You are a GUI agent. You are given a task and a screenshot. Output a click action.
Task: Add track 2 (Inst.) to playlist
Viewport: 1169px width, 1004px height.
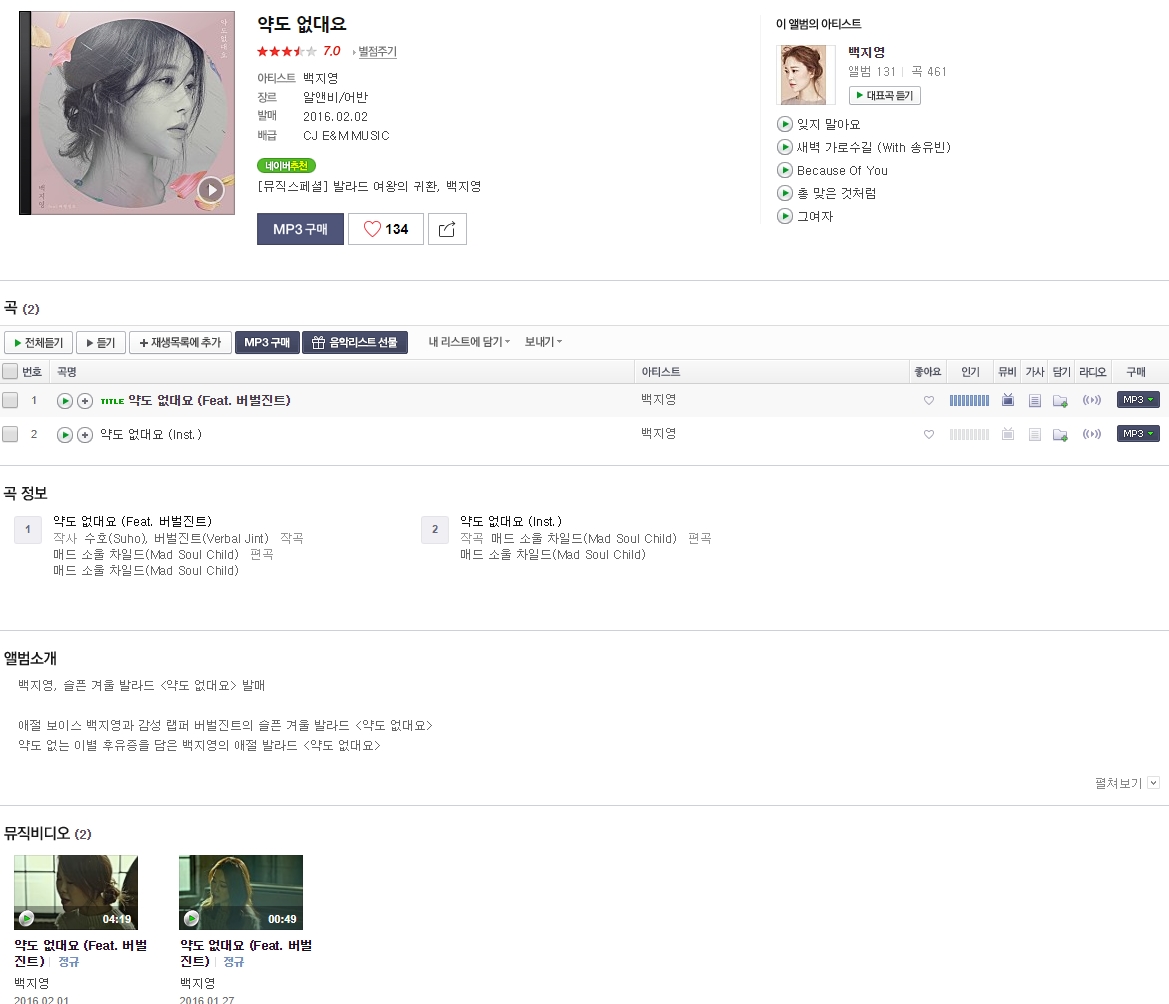[x=85, y=435]
